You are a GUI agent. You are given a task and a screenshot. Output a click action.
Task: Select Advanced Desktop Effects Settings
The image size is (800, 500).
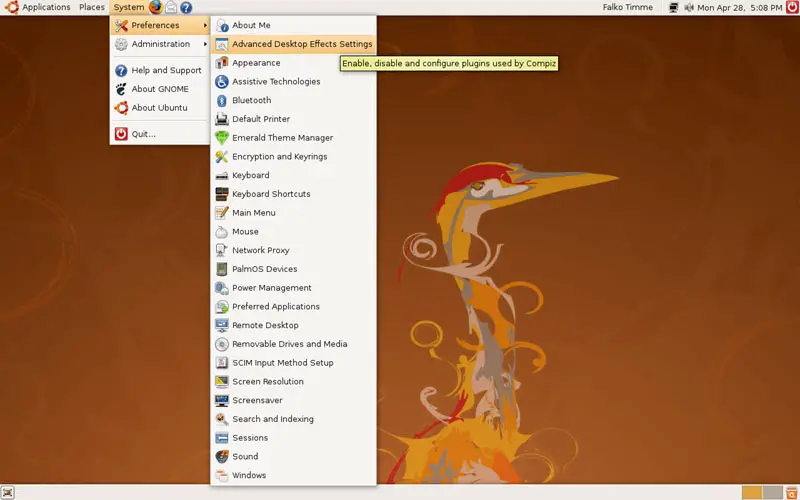click(293, 44)
